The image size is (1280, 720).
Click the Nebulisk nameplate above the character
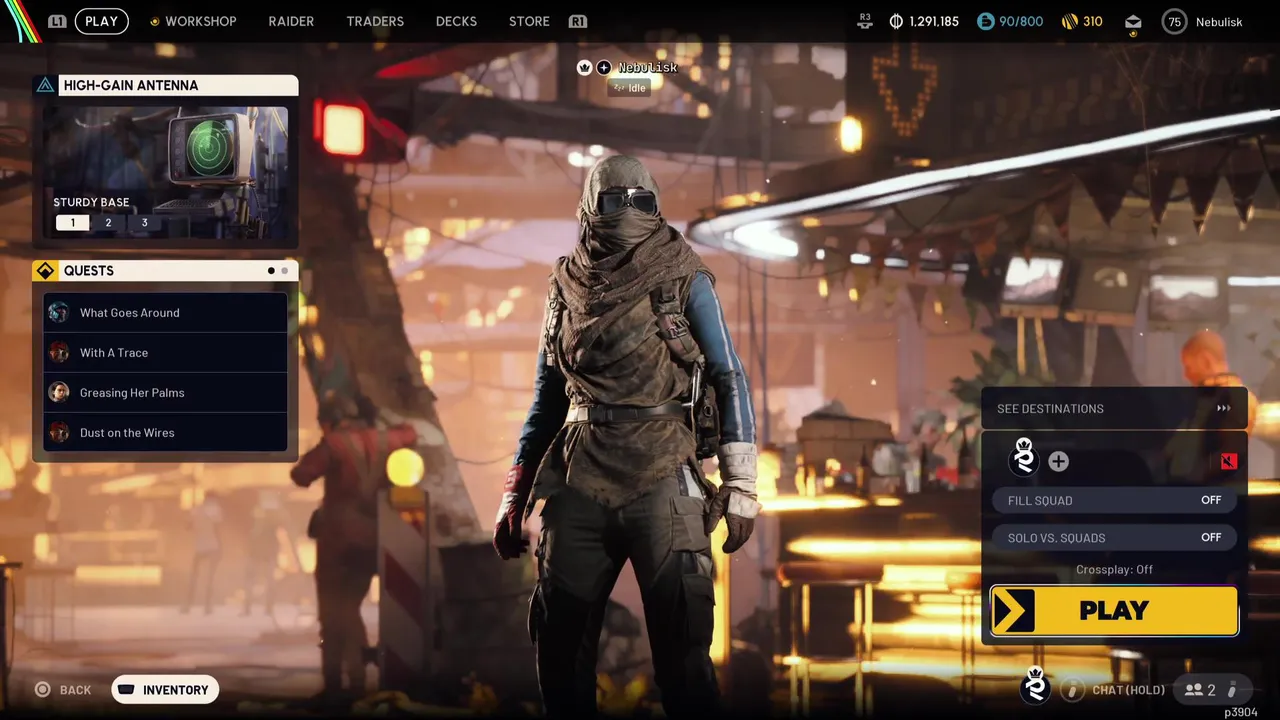648,67
